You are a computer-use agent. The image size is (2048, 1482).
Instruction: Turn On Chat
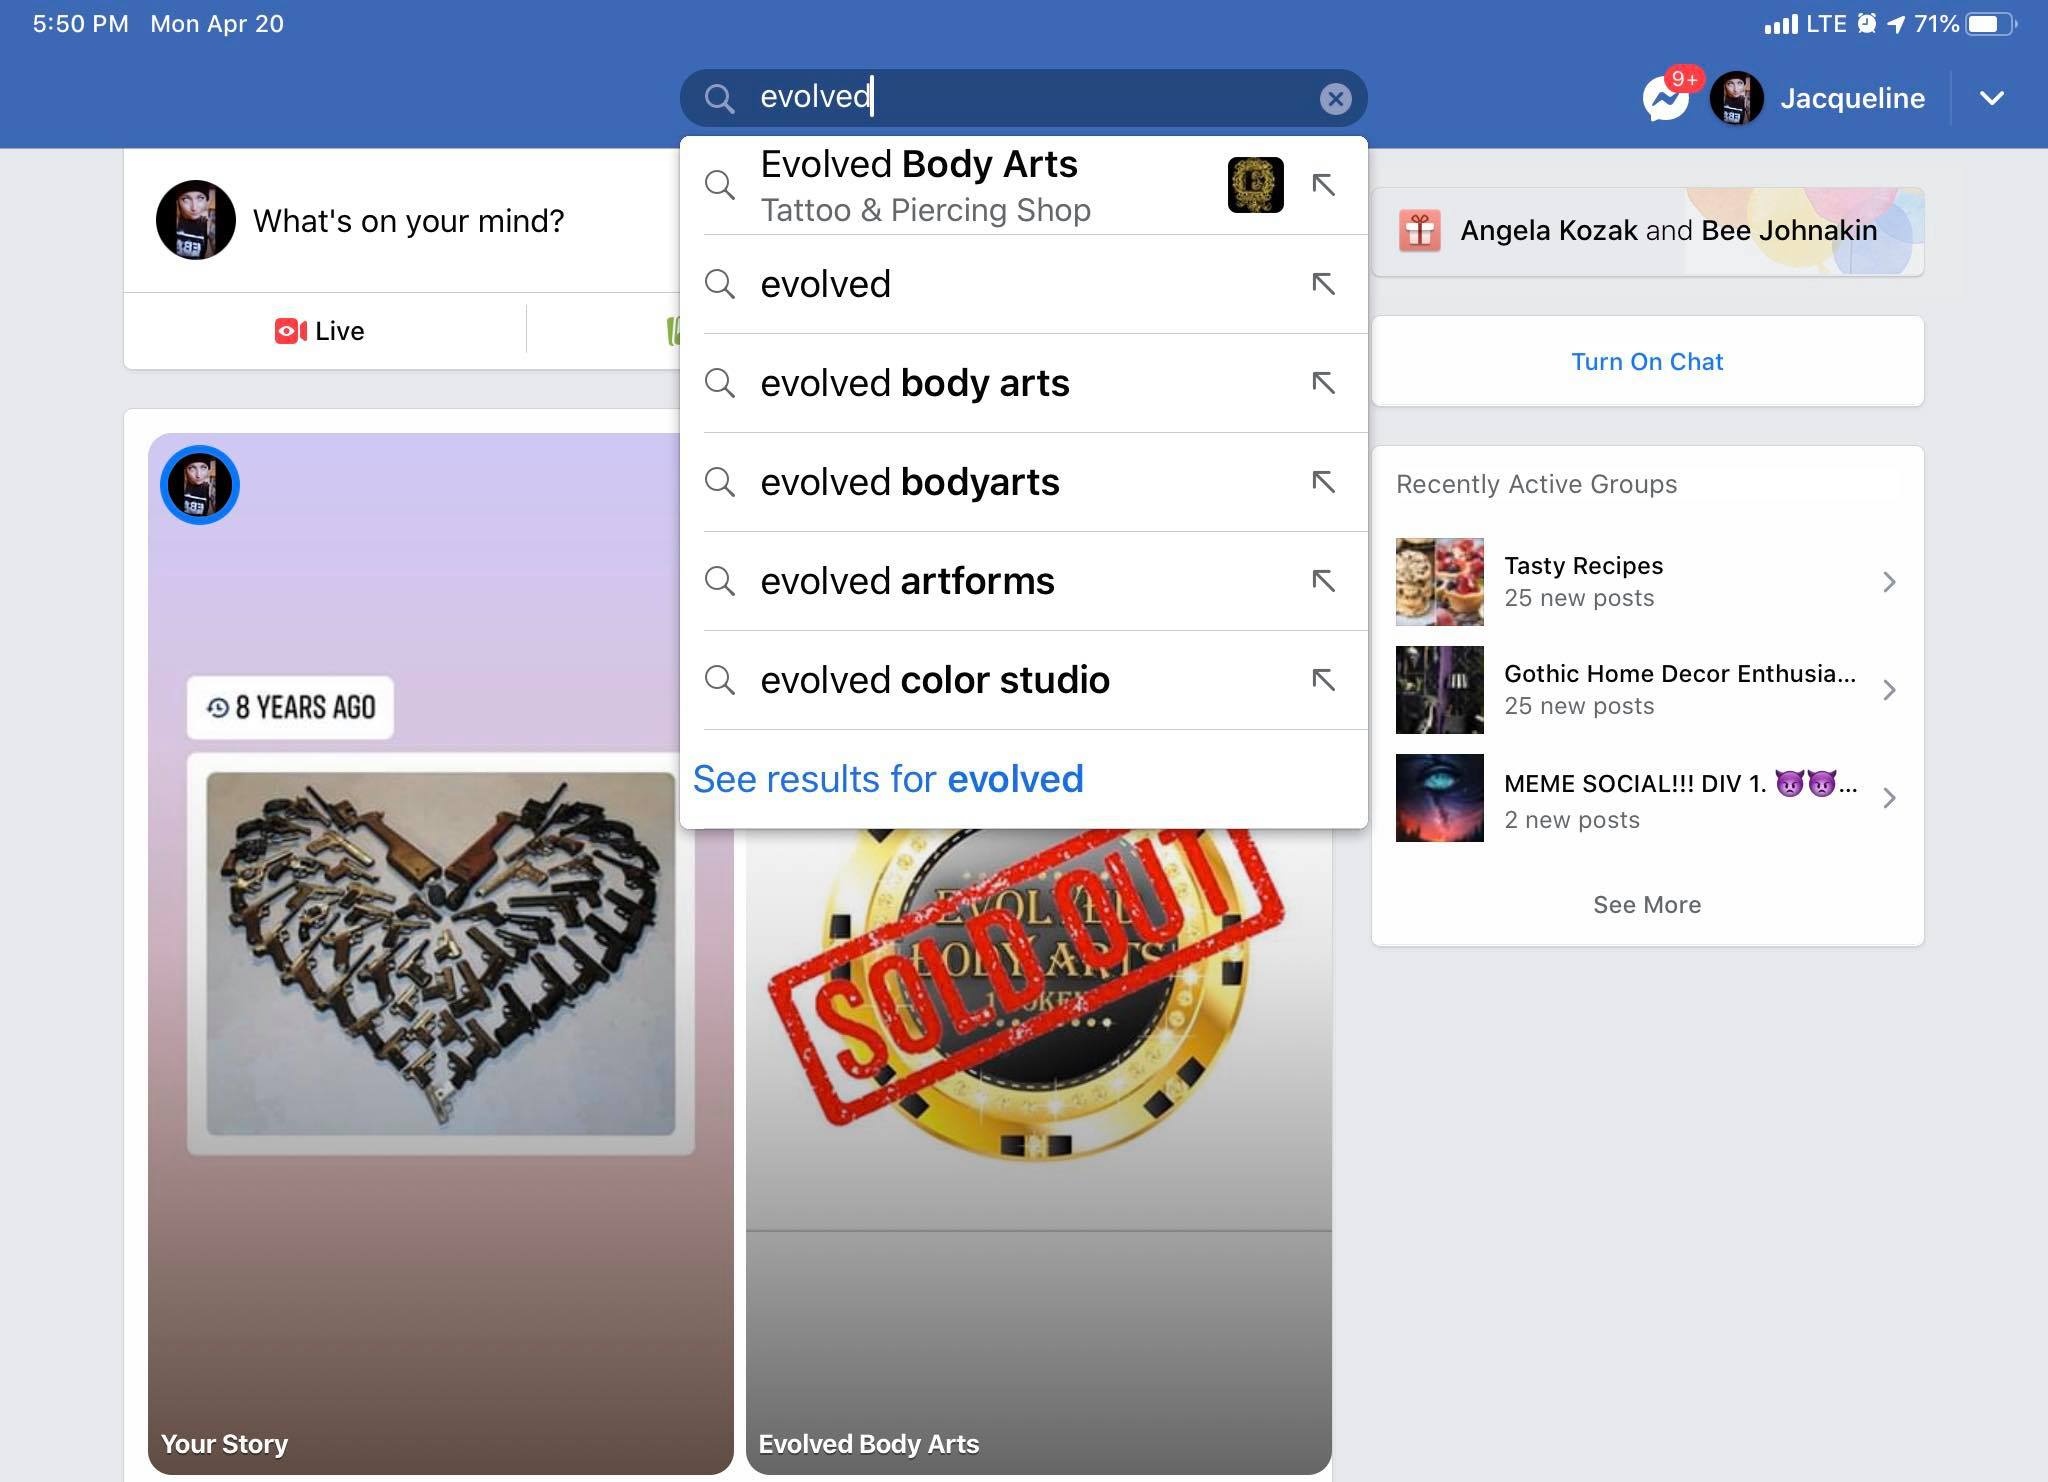(1647, 361)
